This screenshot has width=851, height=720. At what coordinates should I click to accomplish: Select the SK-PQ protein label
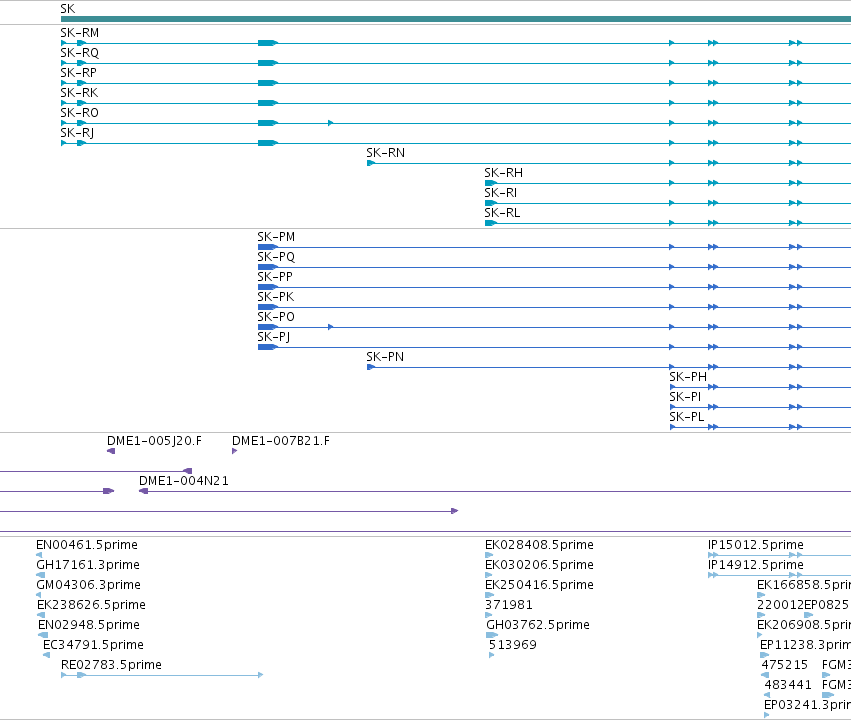tap(276, 258)
